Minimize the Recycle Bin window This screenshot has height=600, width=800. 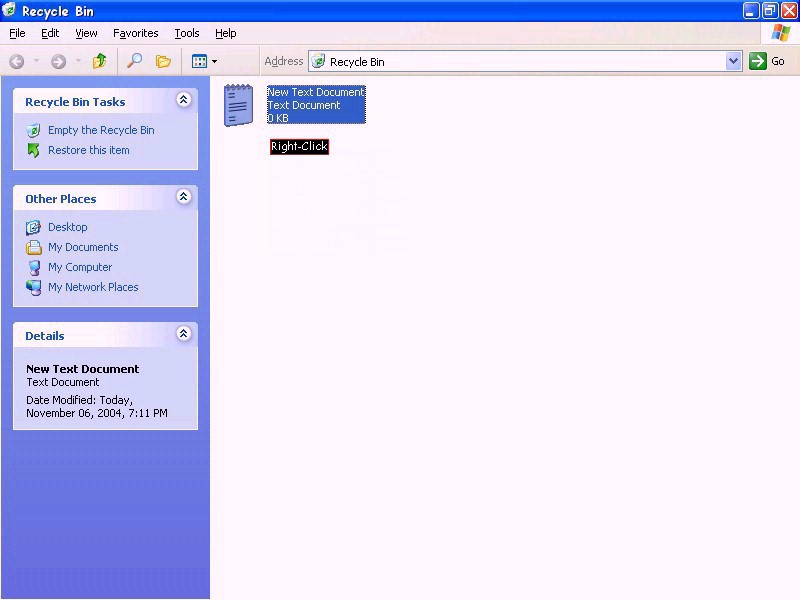750,10
